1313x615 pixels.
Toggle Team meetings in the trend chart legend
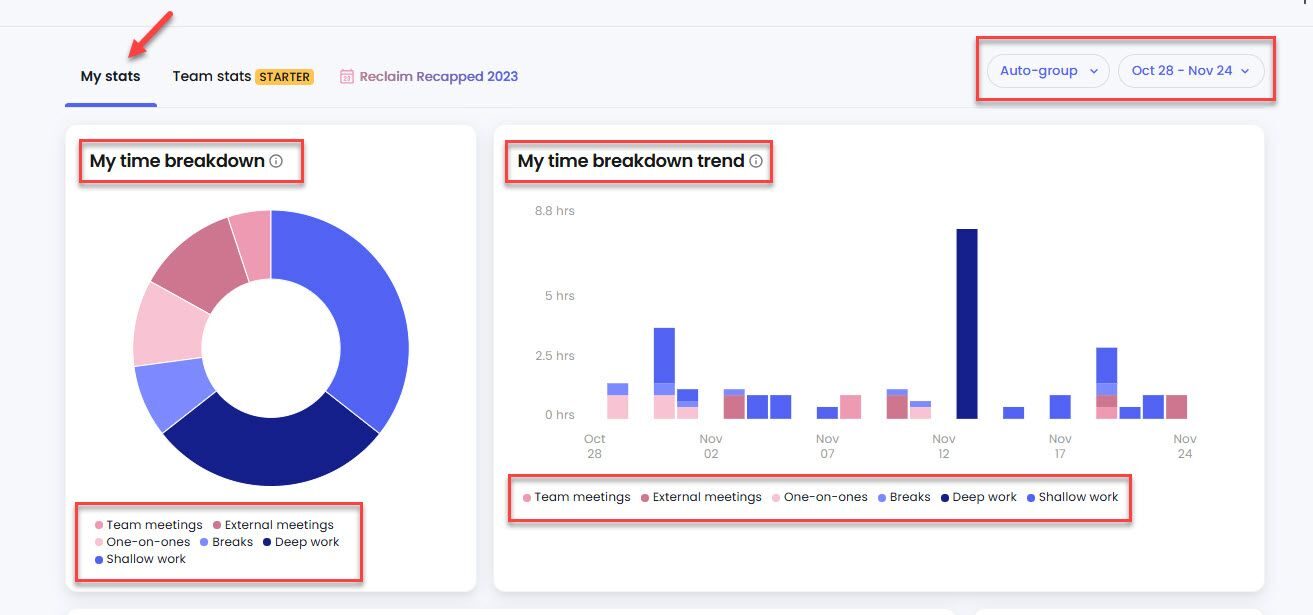[x=525, y=496]
